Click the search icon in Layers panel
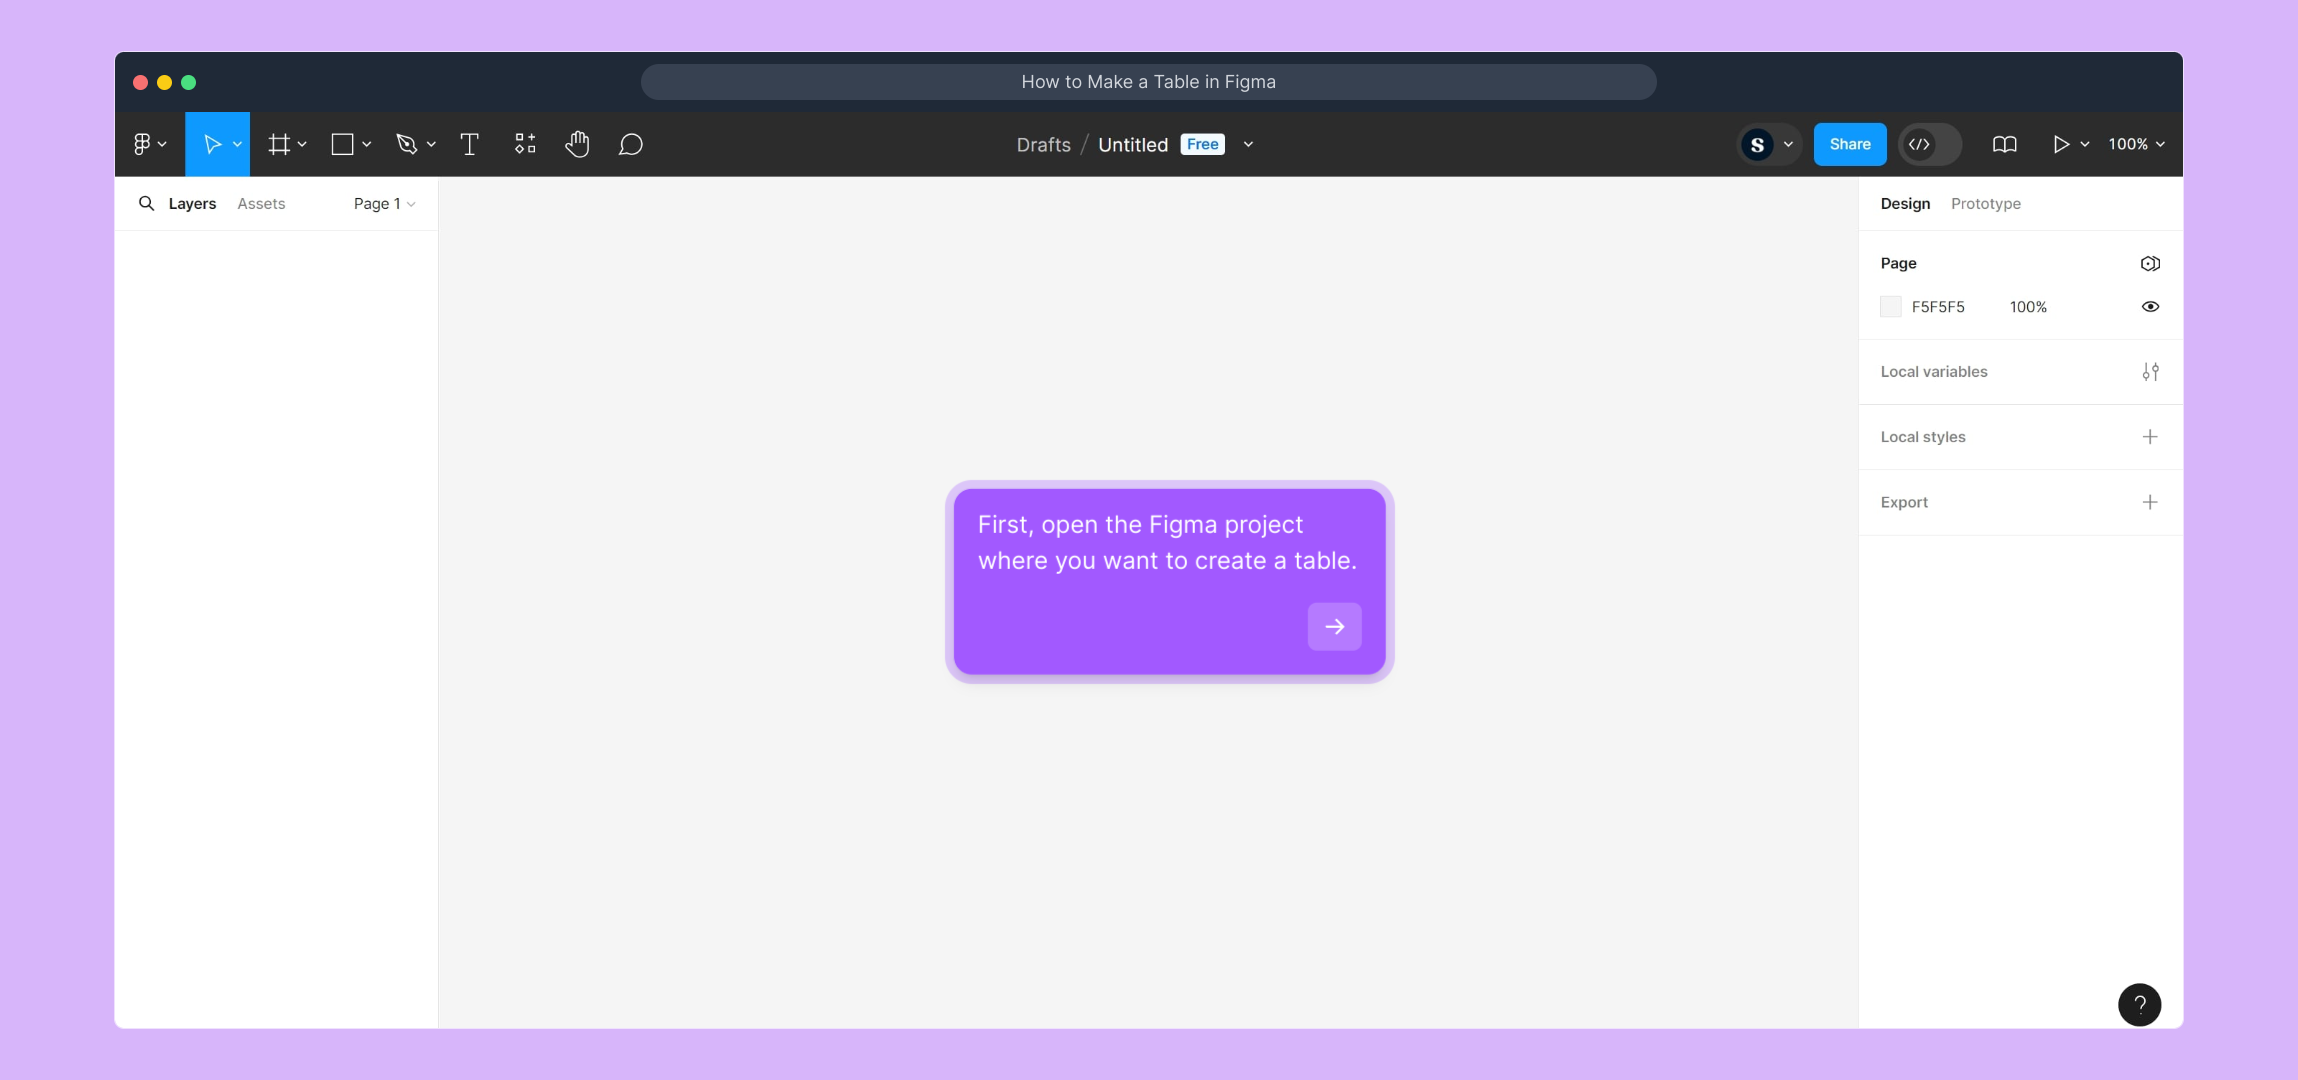Image resolution: width=2298 pixels, height=1080 pixels. point(146,203)
